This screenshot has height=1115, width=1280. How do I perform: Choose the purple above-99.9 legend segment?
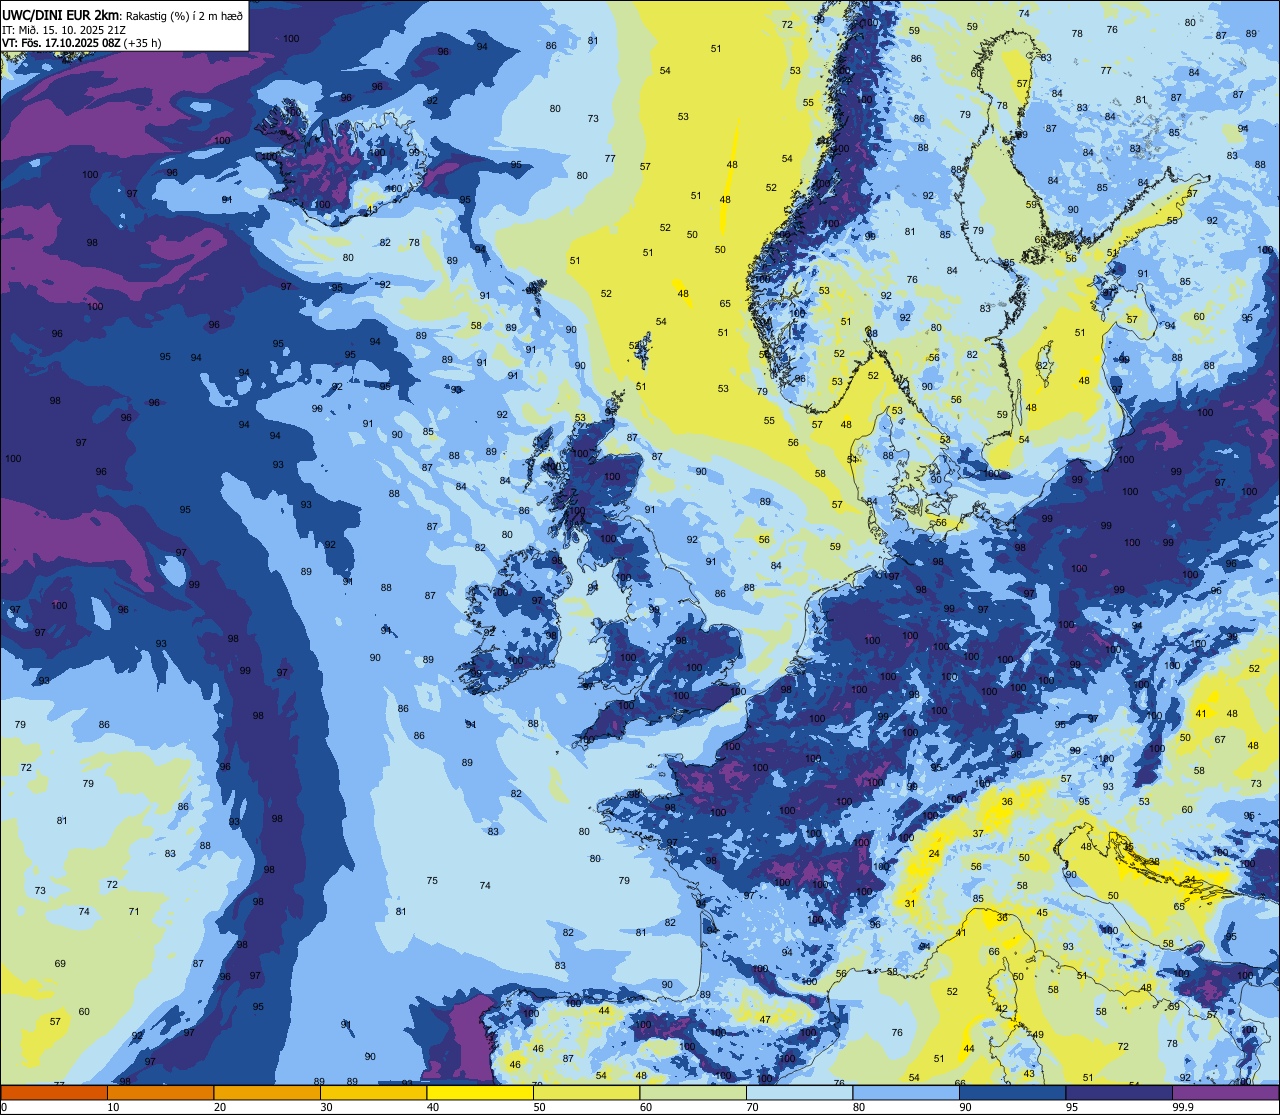tap(1225, 1092)
